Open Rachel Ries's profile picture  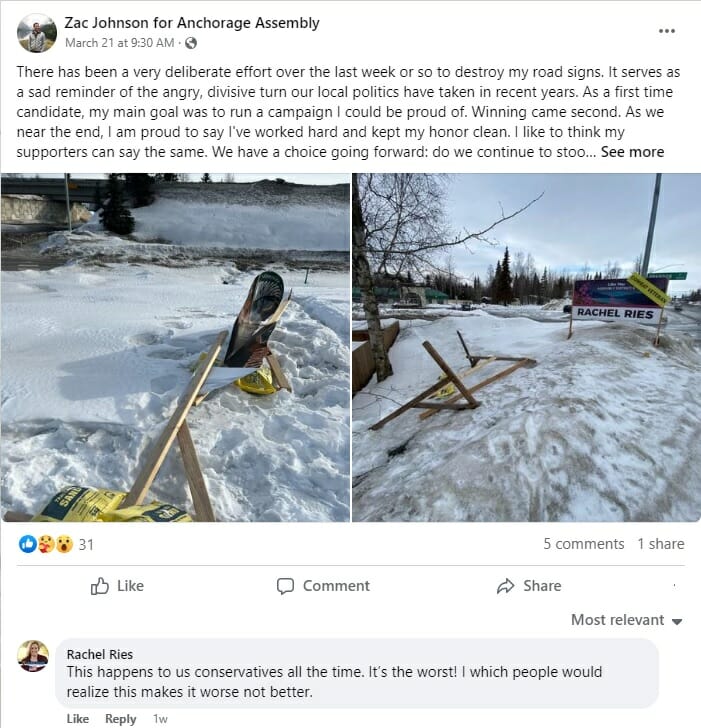[x=33, y=656]
